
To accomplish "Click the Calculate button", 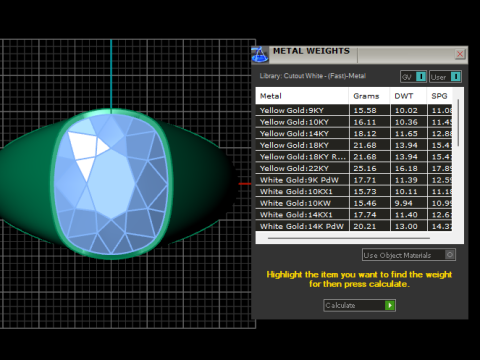I will coord(359,305).
